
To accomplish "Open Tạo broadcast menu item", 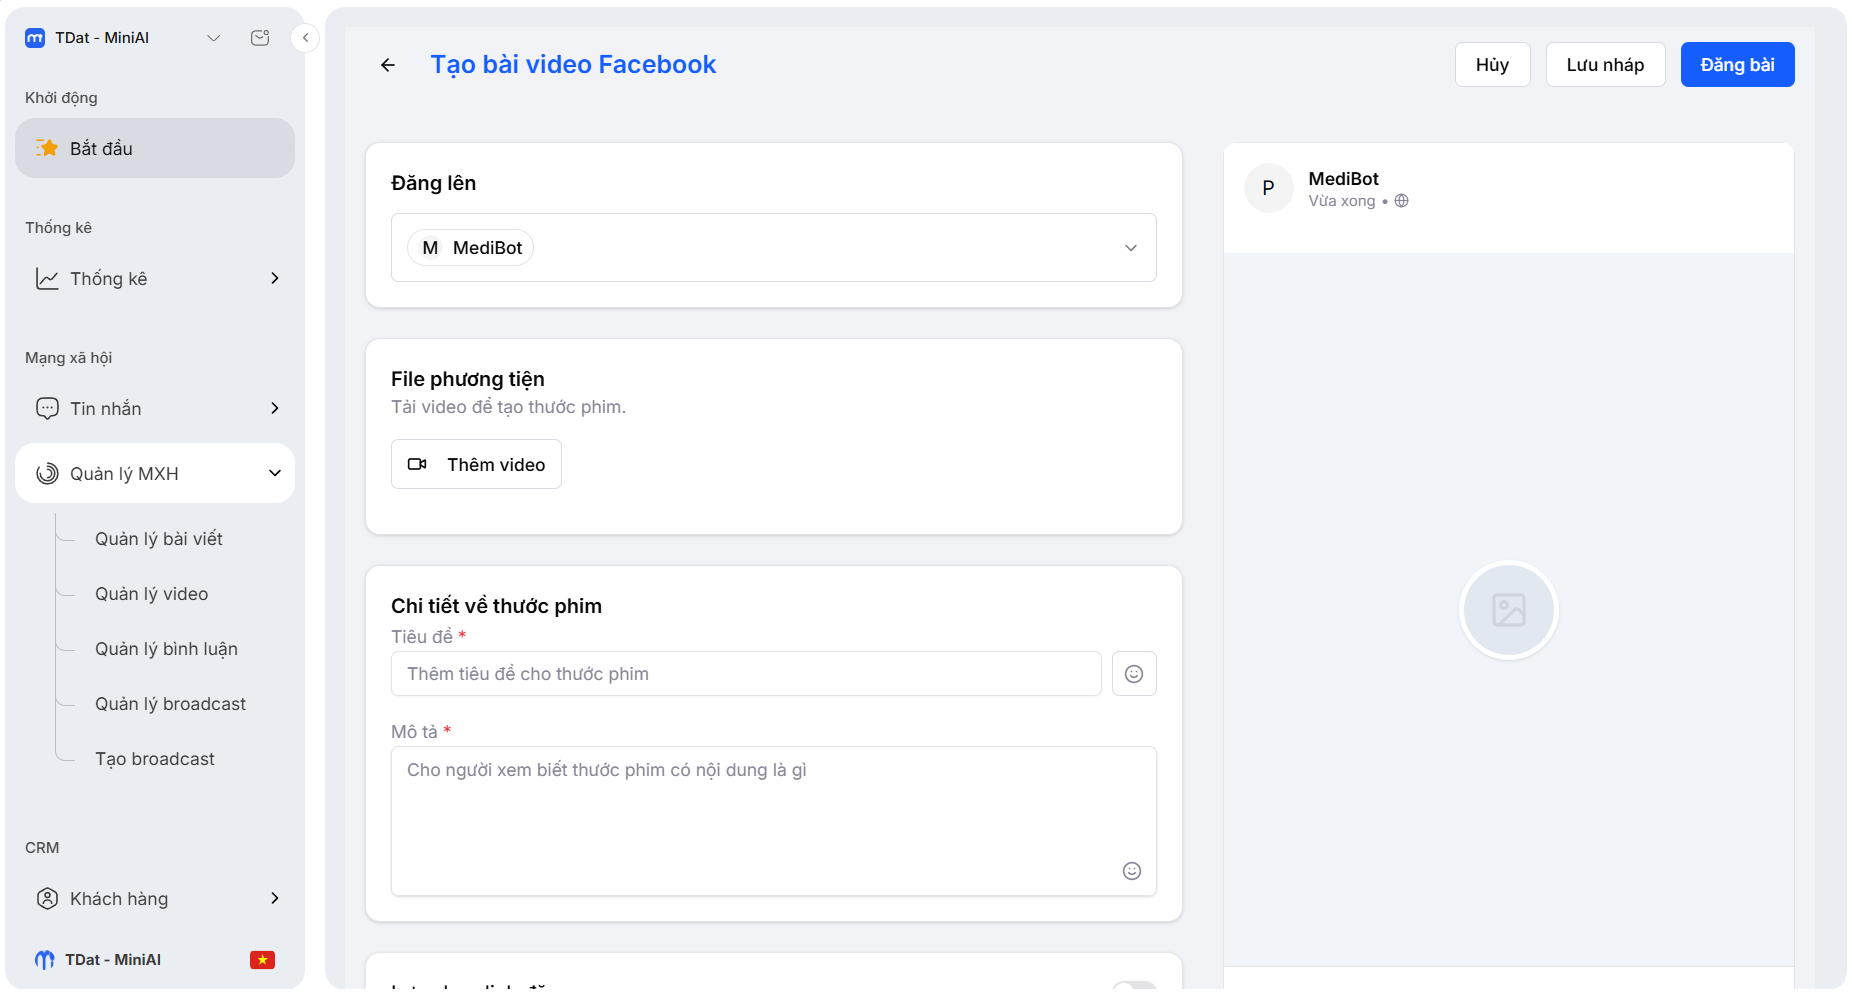I will 155,759.
